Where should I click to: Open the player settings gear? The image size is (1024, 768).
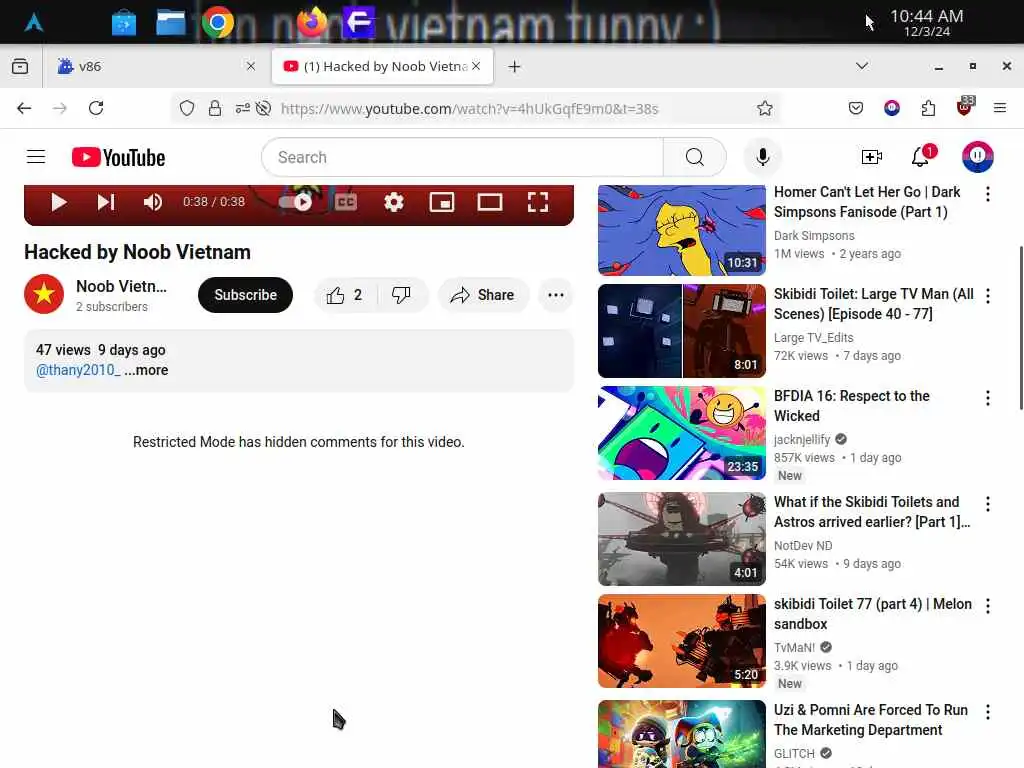coord(394,202)
